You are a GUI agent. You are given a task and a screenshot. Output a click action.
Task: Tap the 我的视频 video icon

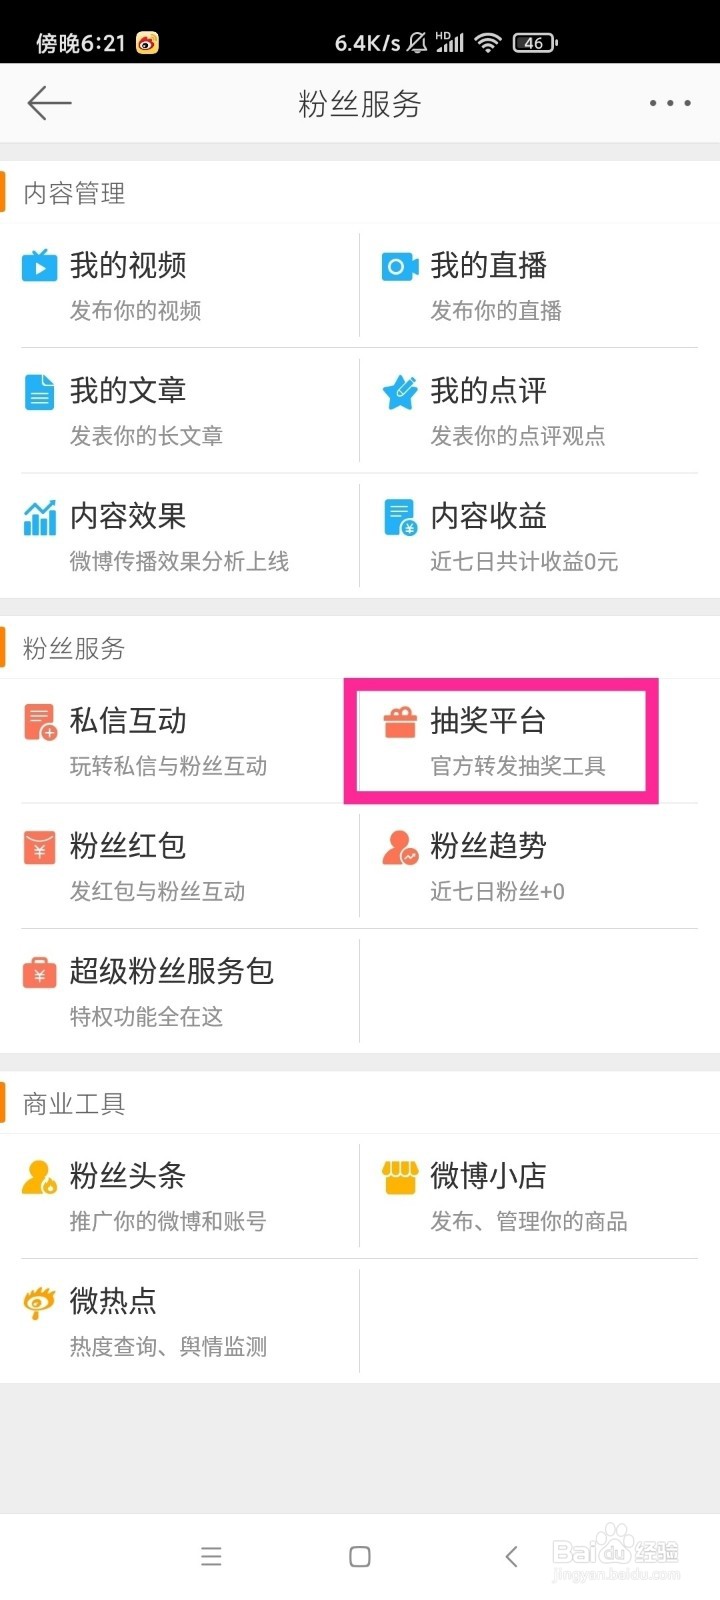tap(40, 266)
